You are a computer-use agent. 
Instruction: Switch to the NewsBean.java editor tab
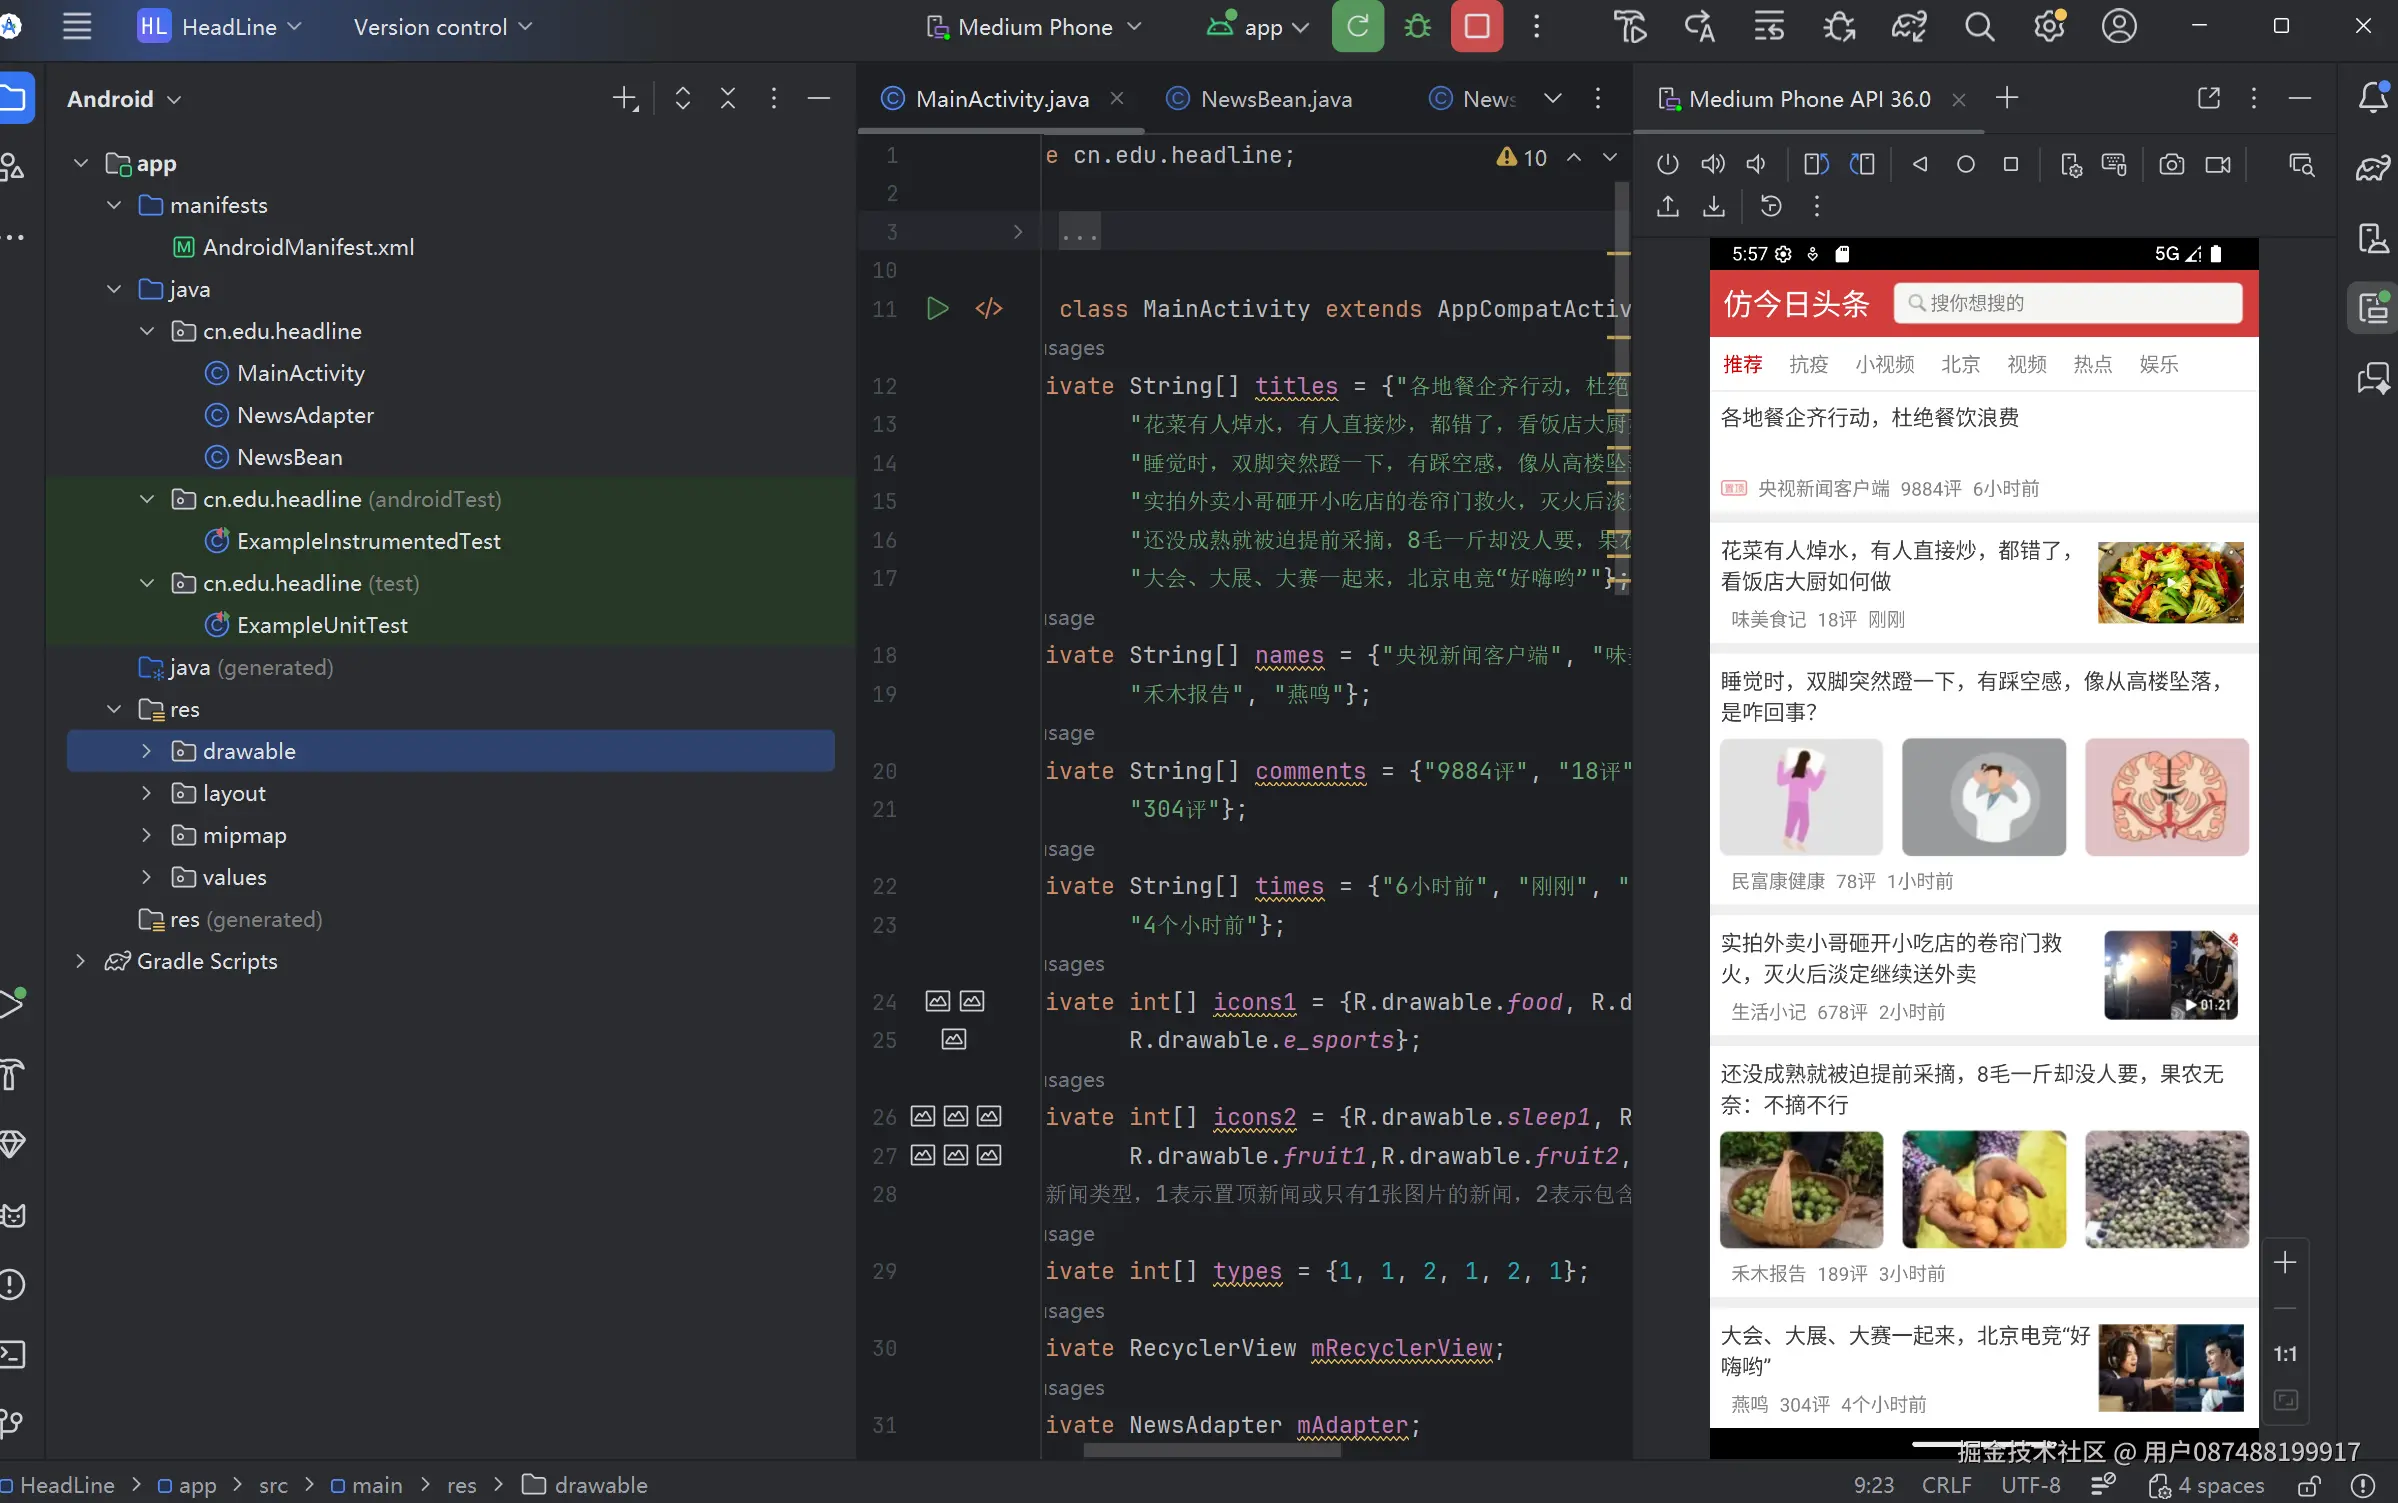point(1275,99)
